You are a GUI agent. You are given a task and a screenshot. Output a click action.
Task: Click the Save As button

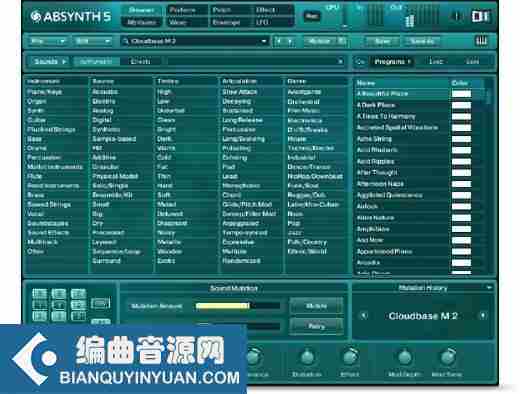coord(422,41)
